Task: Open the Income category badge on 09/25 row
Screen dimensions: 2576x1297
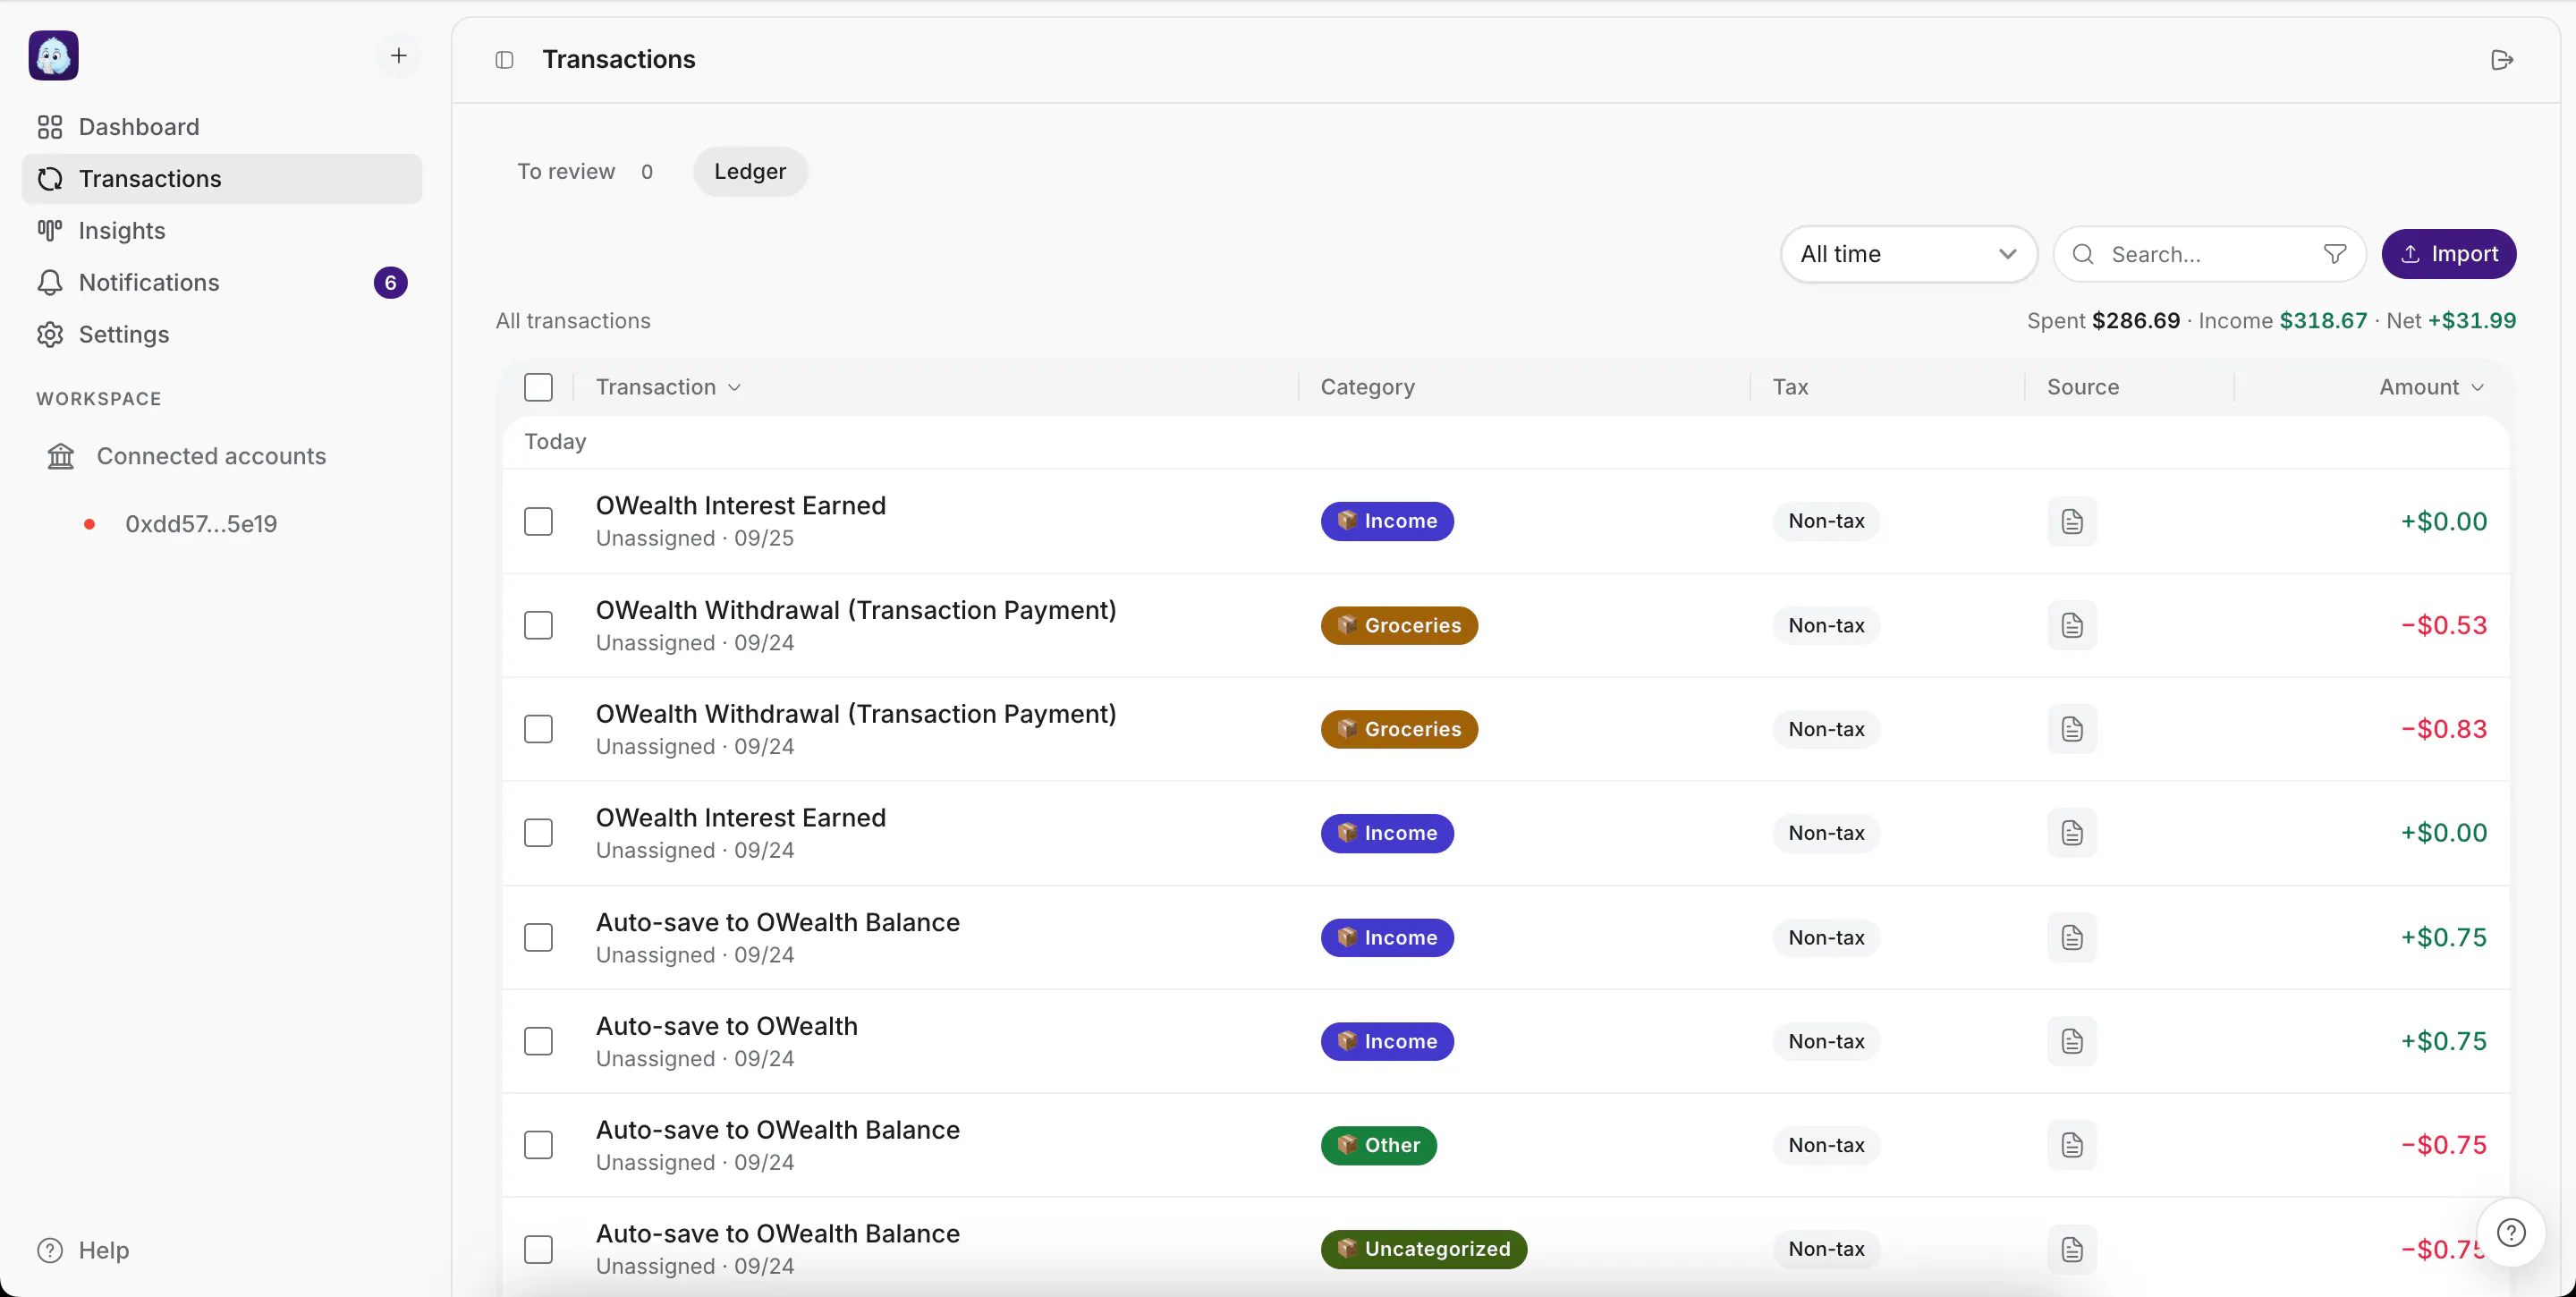Action: pos(1387,521)
